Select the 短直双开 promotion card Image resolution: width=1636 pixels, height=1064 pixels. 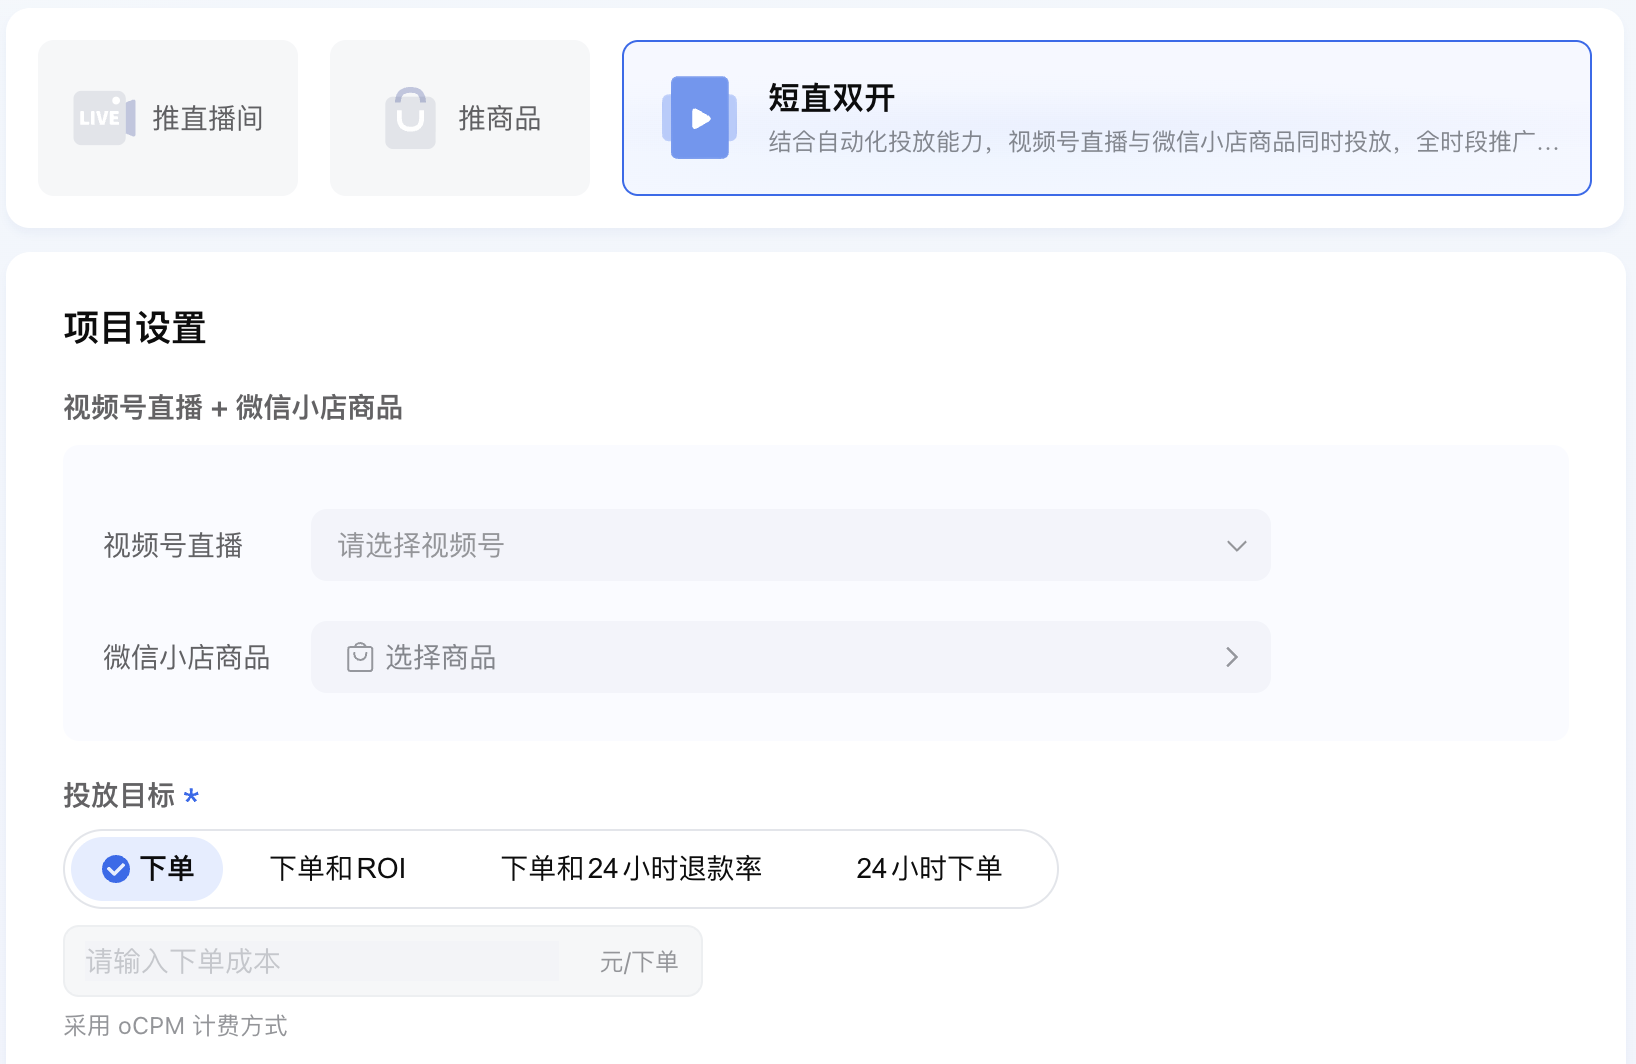click(1106, 117)
